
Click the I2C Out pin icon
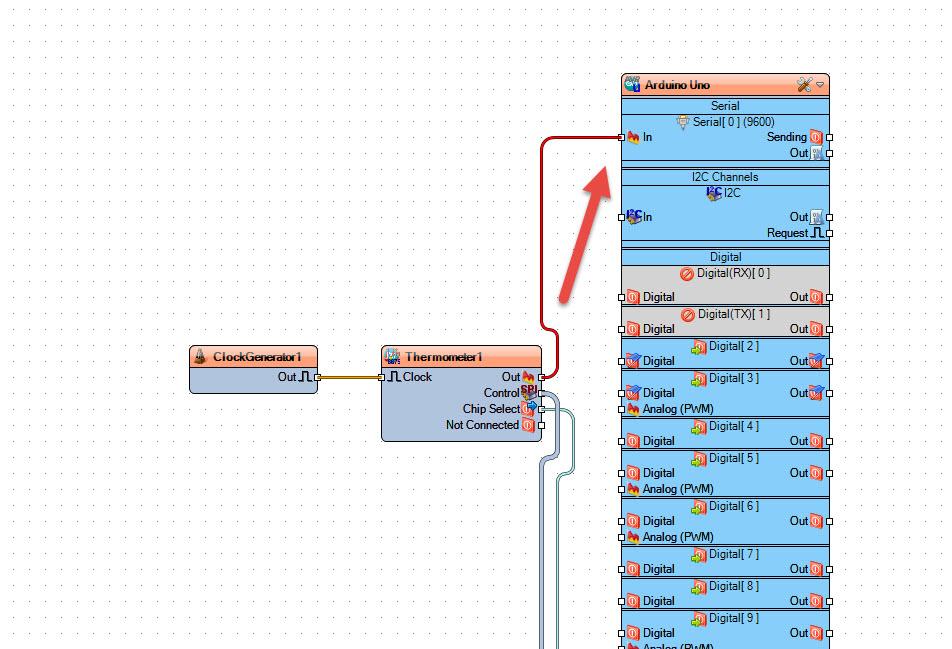click(x=816, y=217)
